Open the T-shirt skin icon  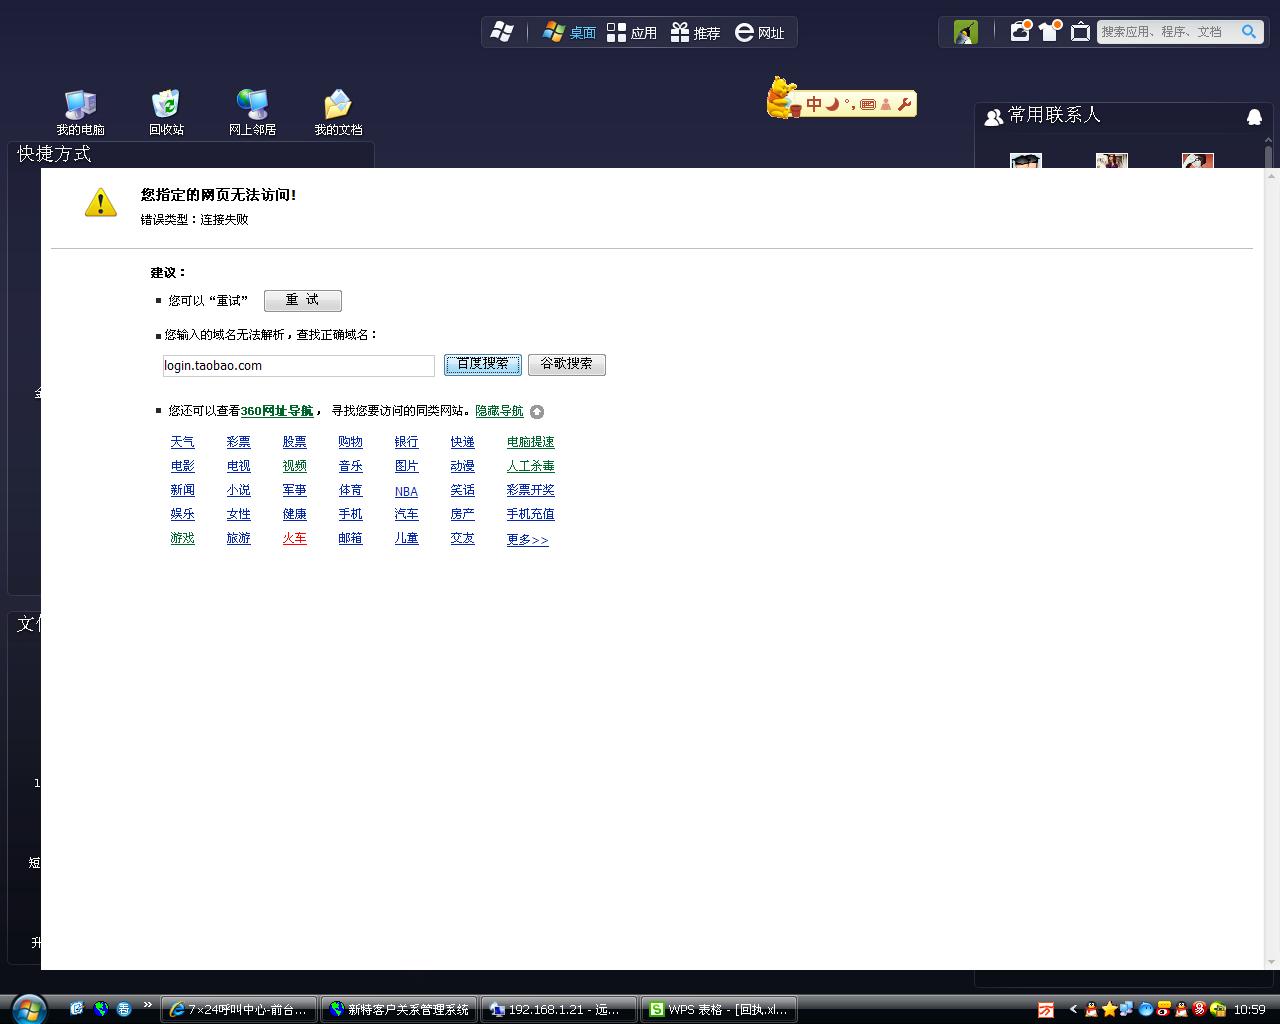[1049, 31]
